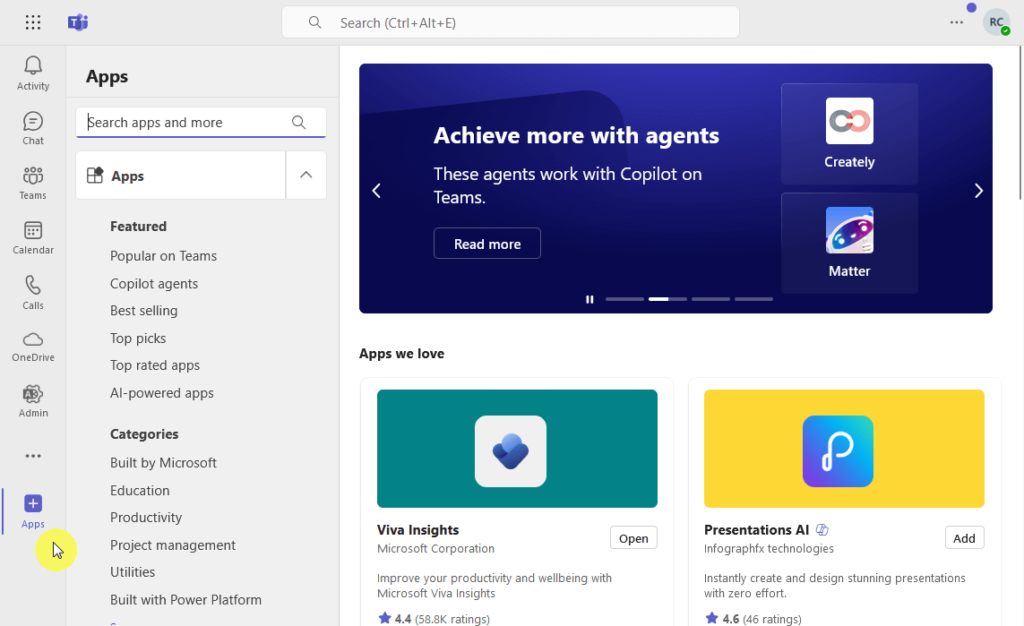
Task: Click the Presentations AI 4.6 rating
Action: pyautogui.click(x=753, y=618)
